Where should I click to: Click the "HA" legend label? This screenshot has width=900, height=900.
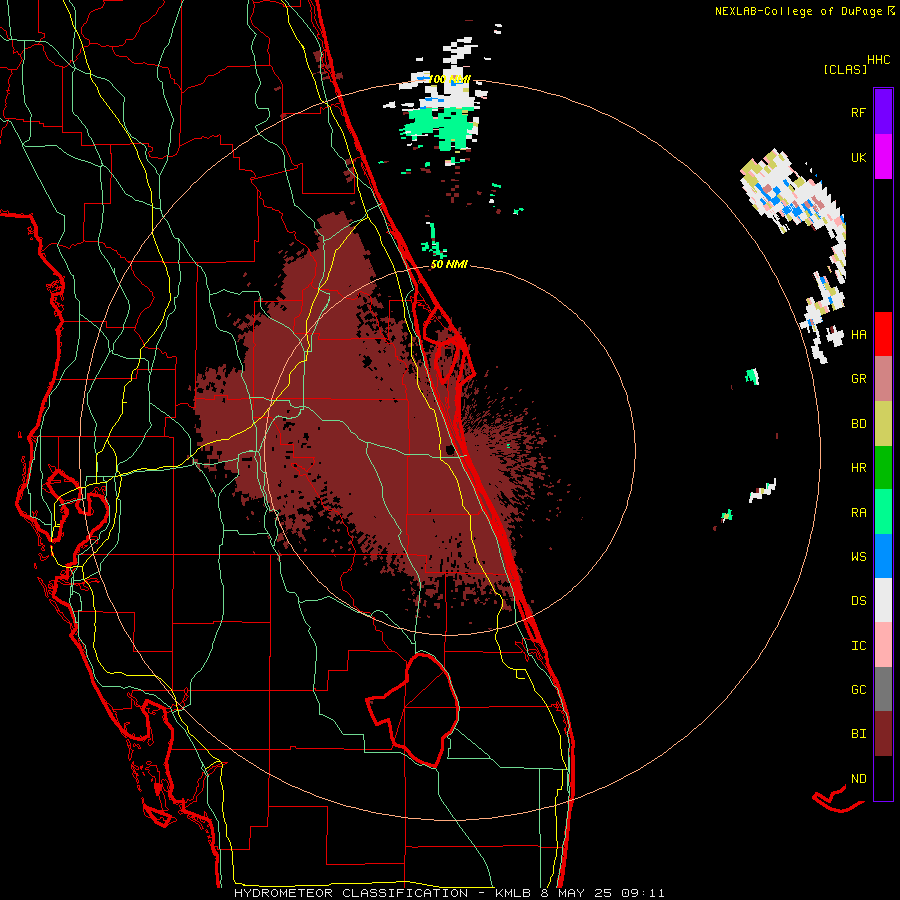click(x=858, y=334)
